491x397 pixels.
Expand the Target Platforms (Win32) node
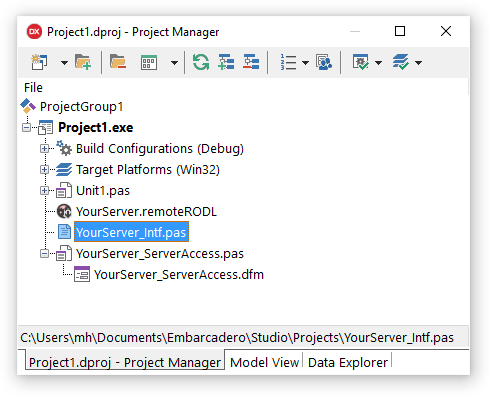(44, 170)
